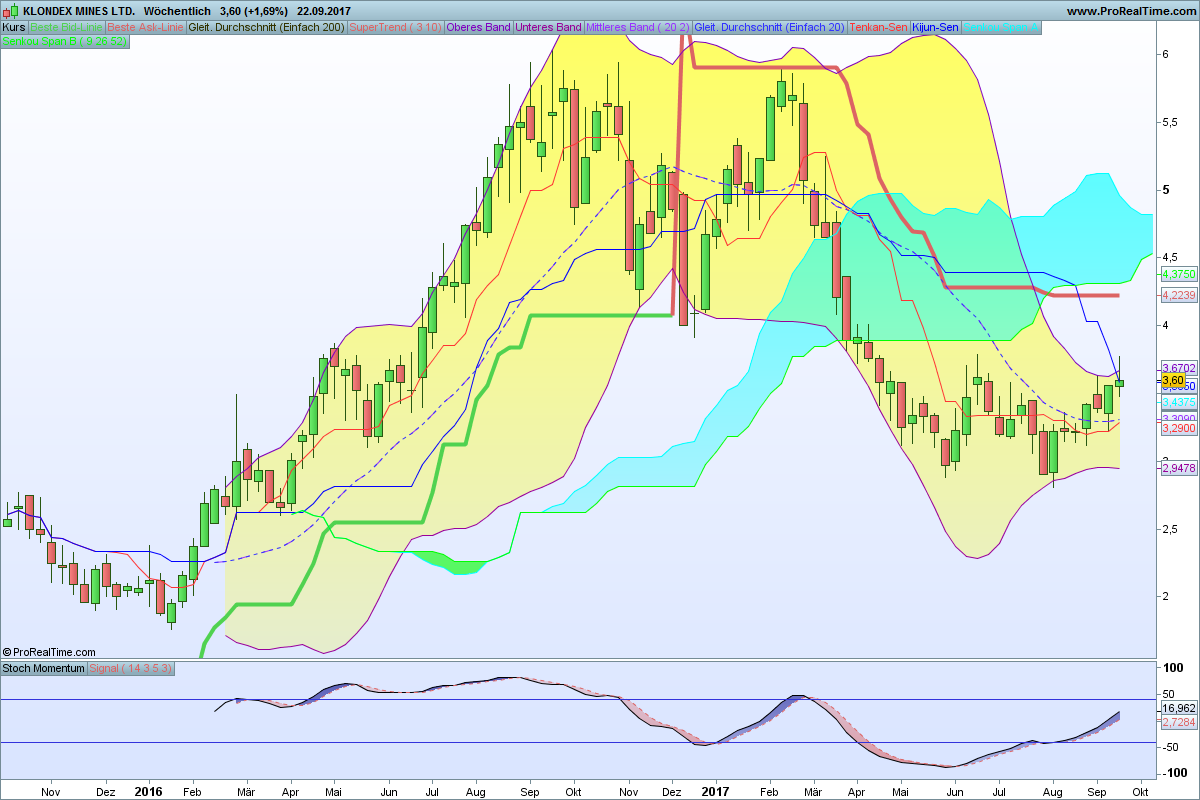This screenshot has height=800, width=1200.
Task: Click the 4,3750 green price marker
Action: [1178, 273]
